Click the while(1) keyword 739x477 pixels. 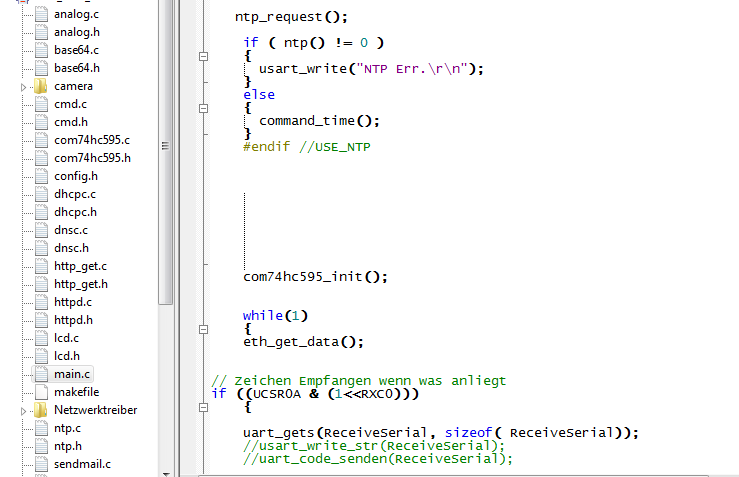point(275,315)
